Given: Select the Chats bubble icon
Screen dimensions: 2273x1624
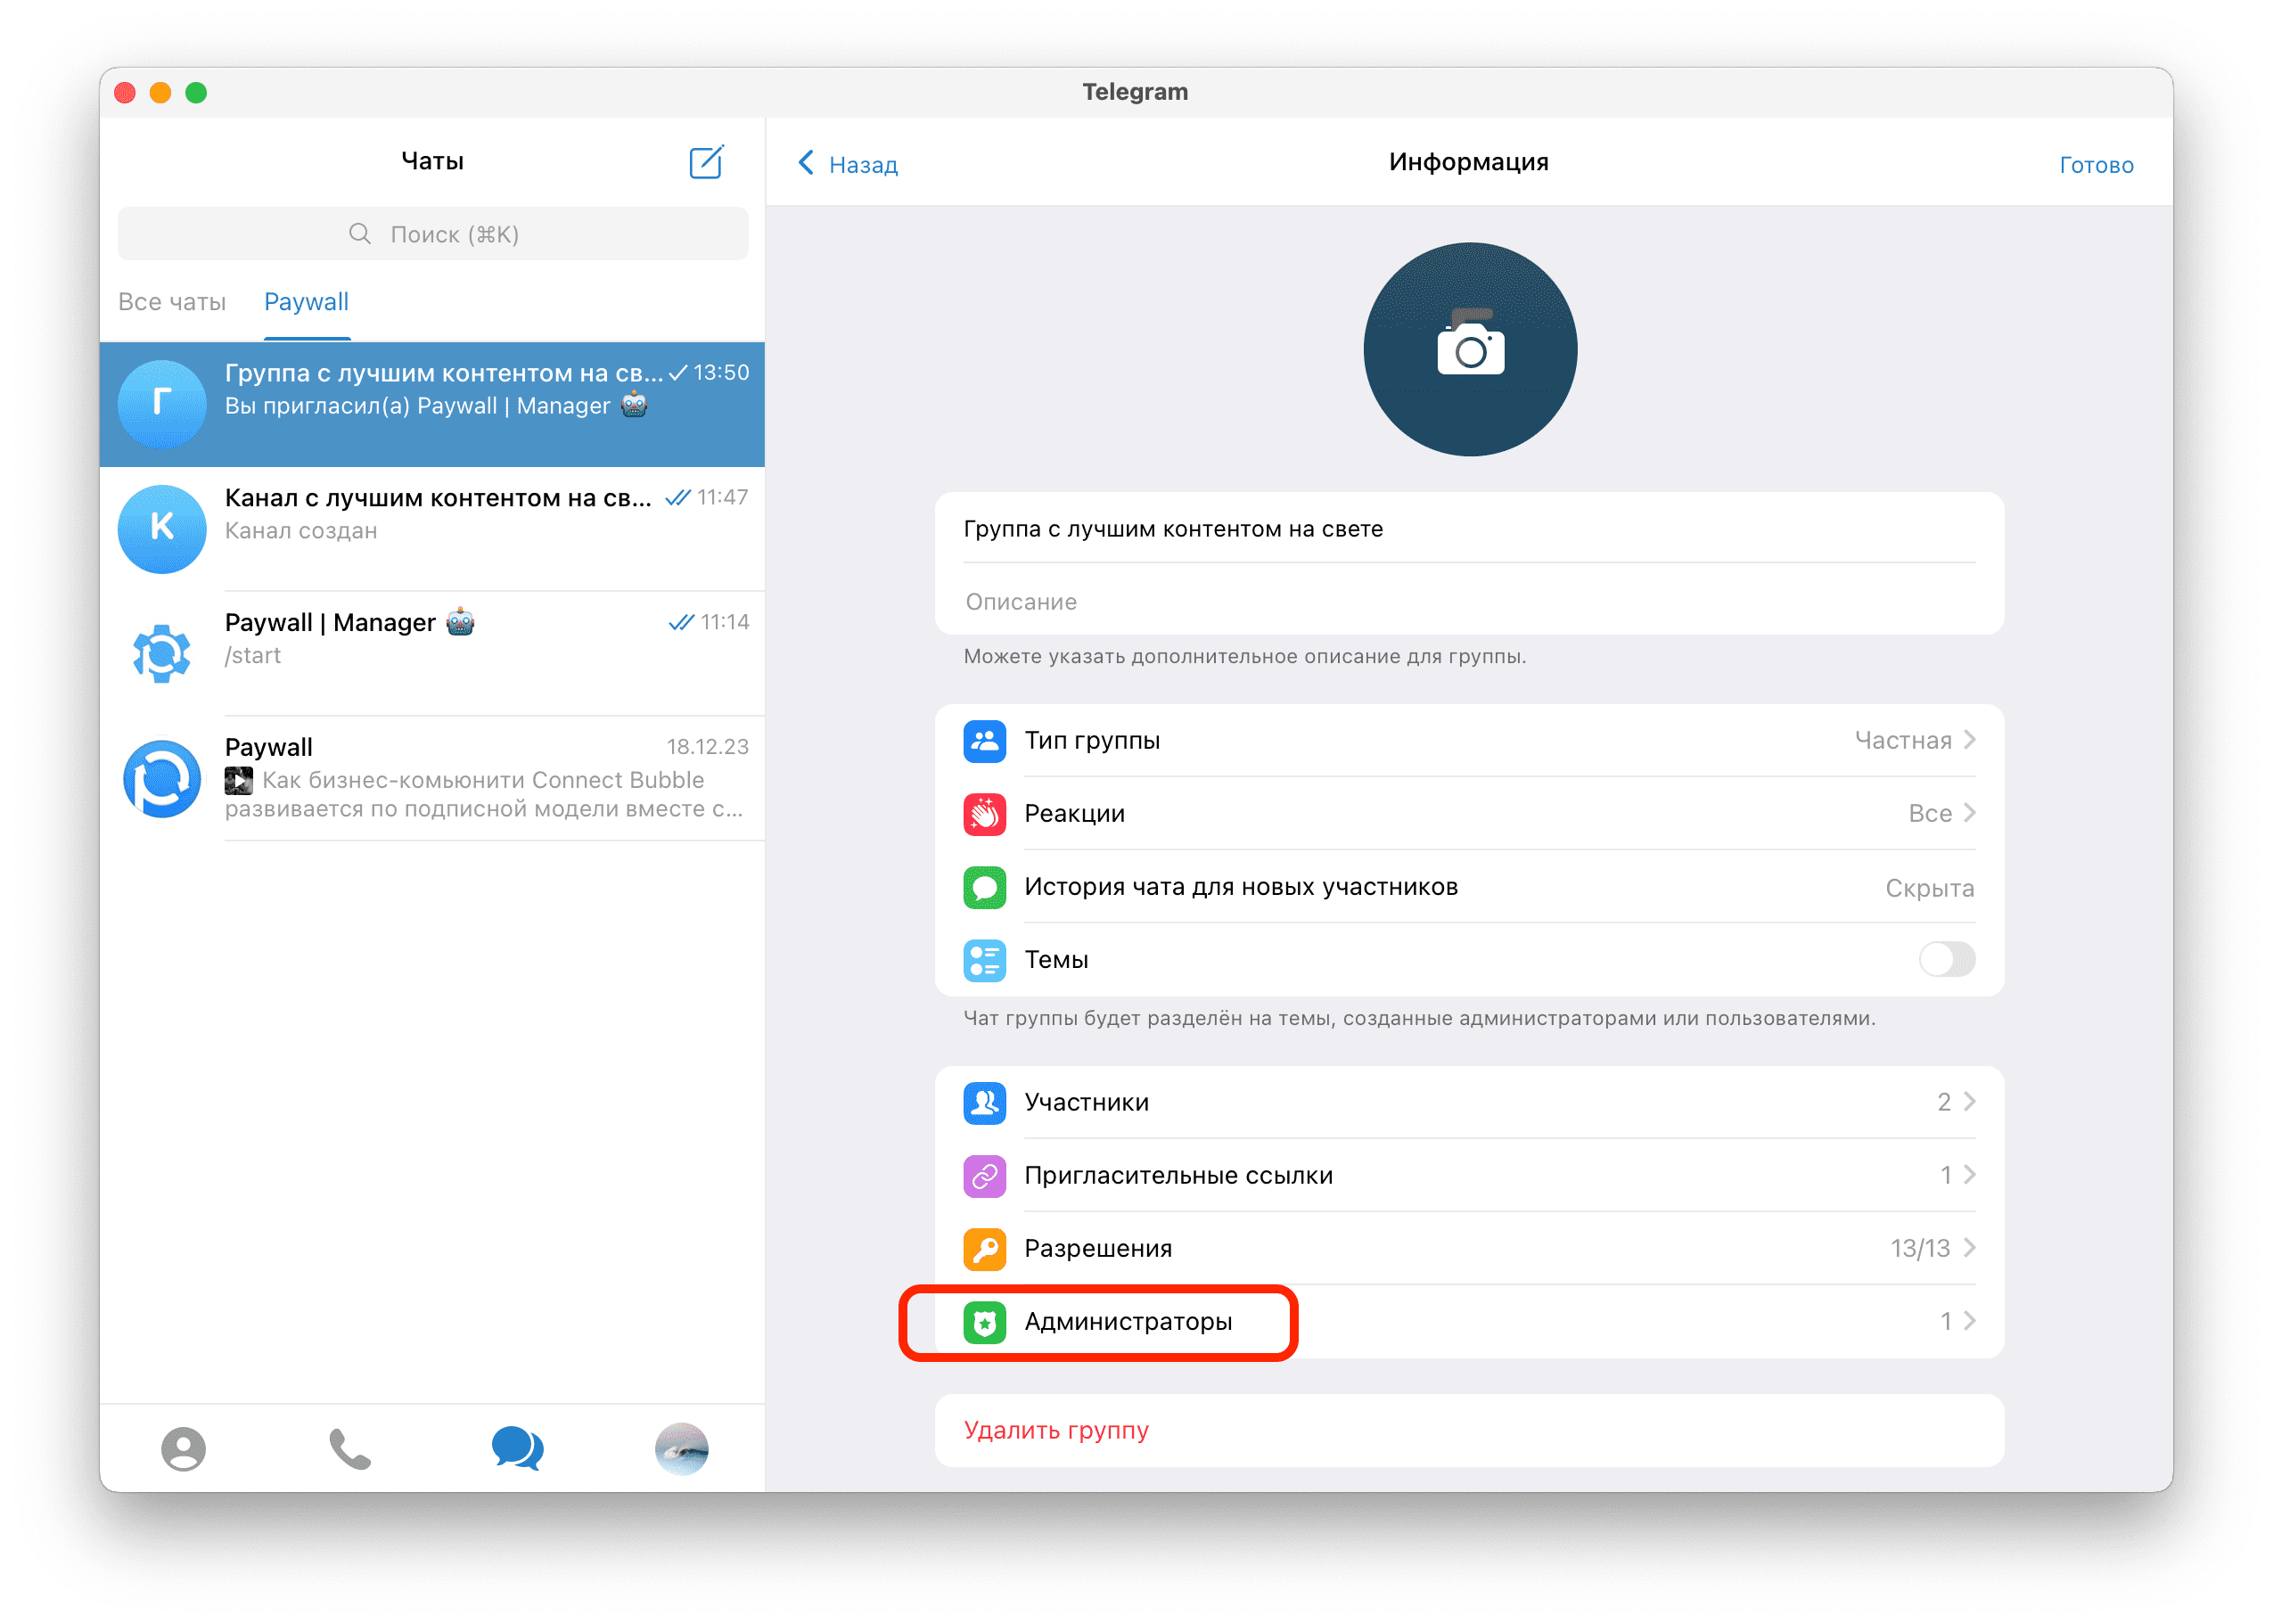Looking at the screenshot, I should (x=517, y=1448).
